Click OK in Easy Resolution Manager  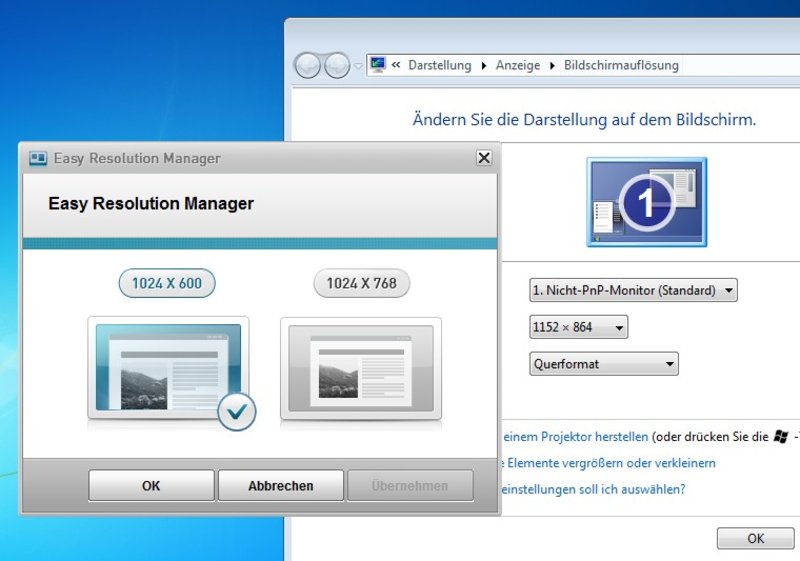[151, 486]
